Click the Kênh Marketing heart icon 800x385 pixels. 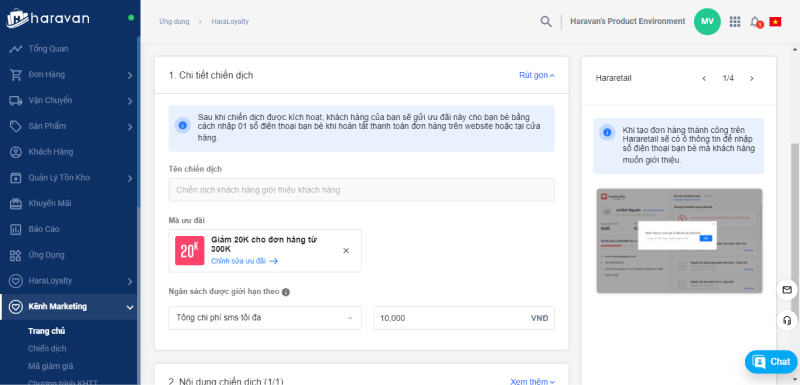point(16,306)
